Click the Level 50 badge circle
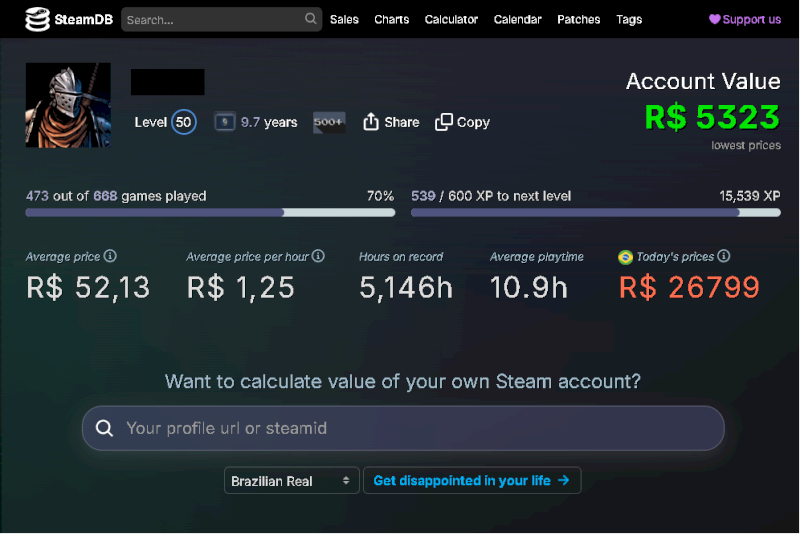800x534 pixels. 184,122
